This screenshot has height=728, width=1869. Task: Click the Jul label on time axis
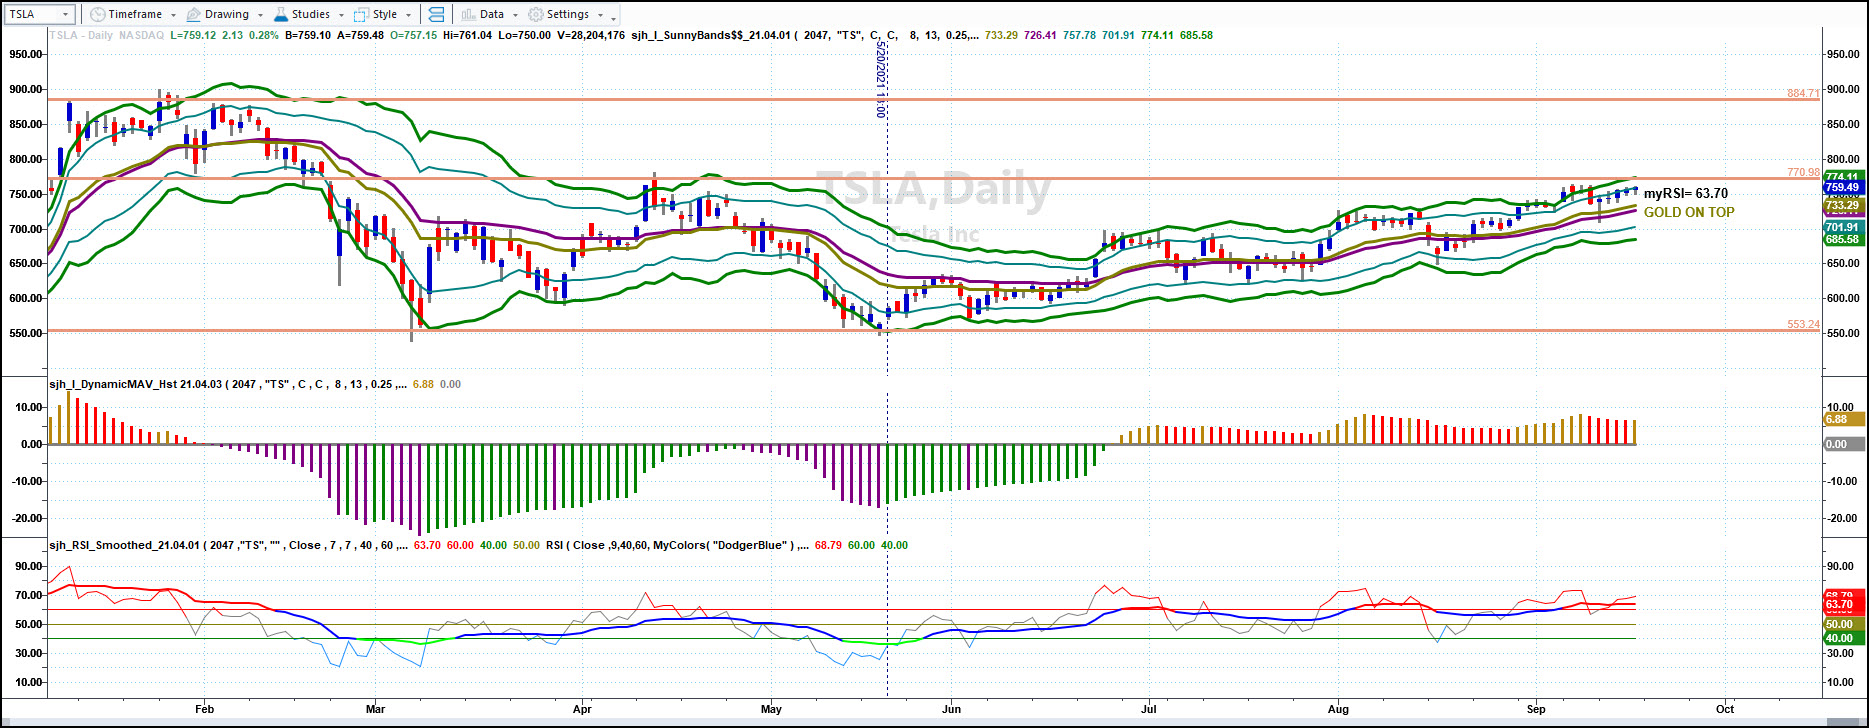1149,709
